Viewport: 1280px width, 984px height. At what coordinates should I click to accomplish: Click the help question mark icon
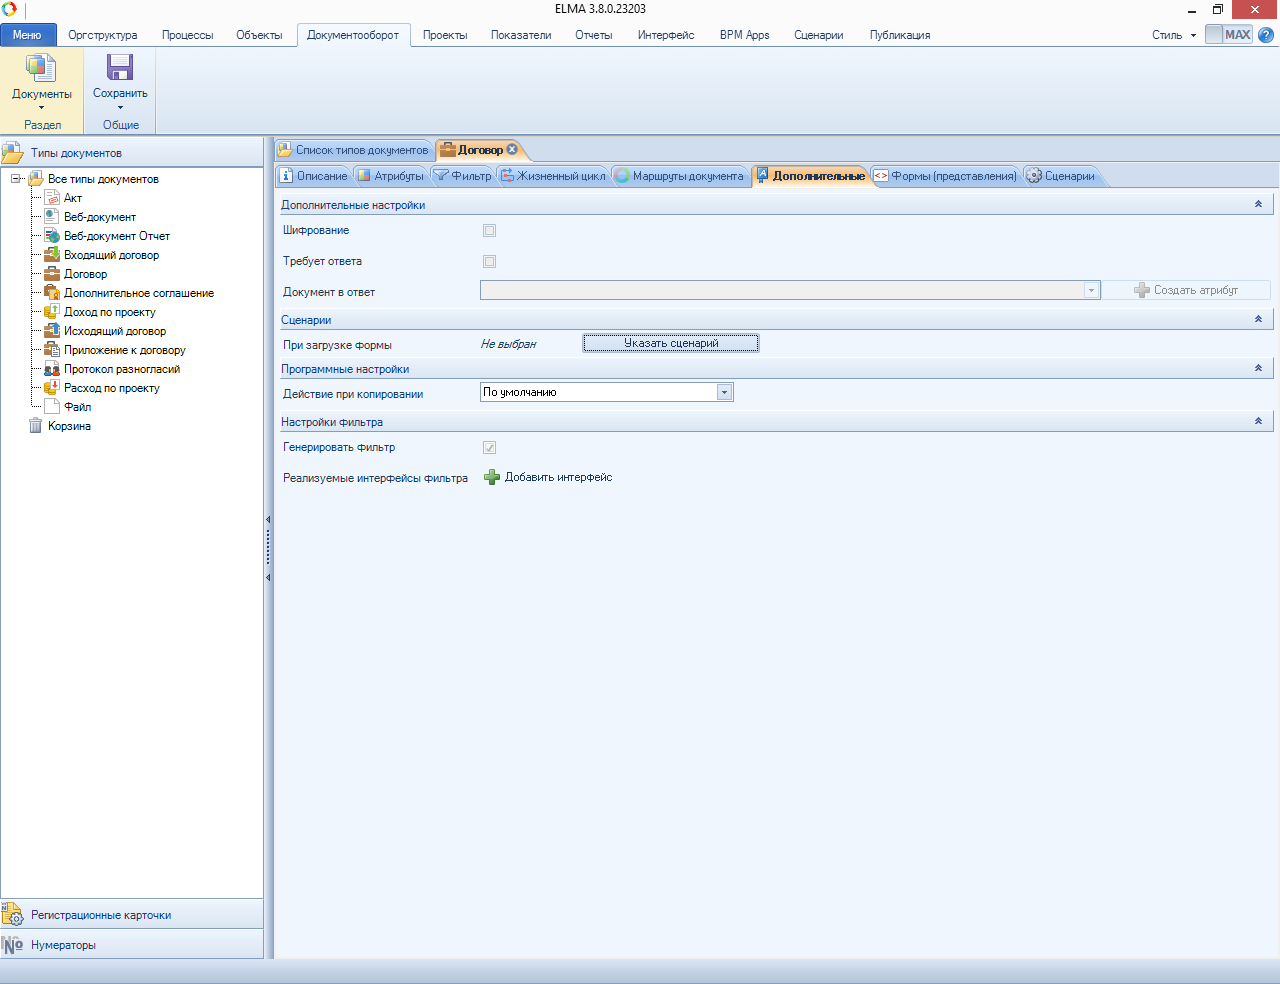click(1266, 35)
